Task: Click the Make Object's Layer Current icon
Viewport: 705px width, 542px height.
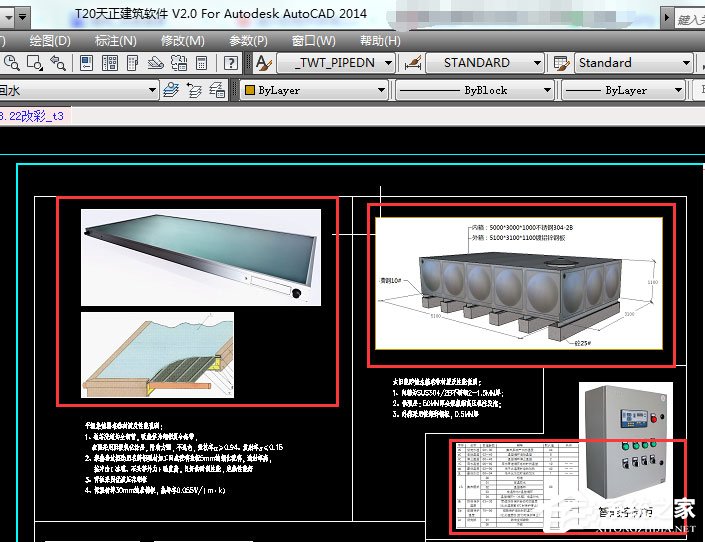Action: tap(171, 91)
